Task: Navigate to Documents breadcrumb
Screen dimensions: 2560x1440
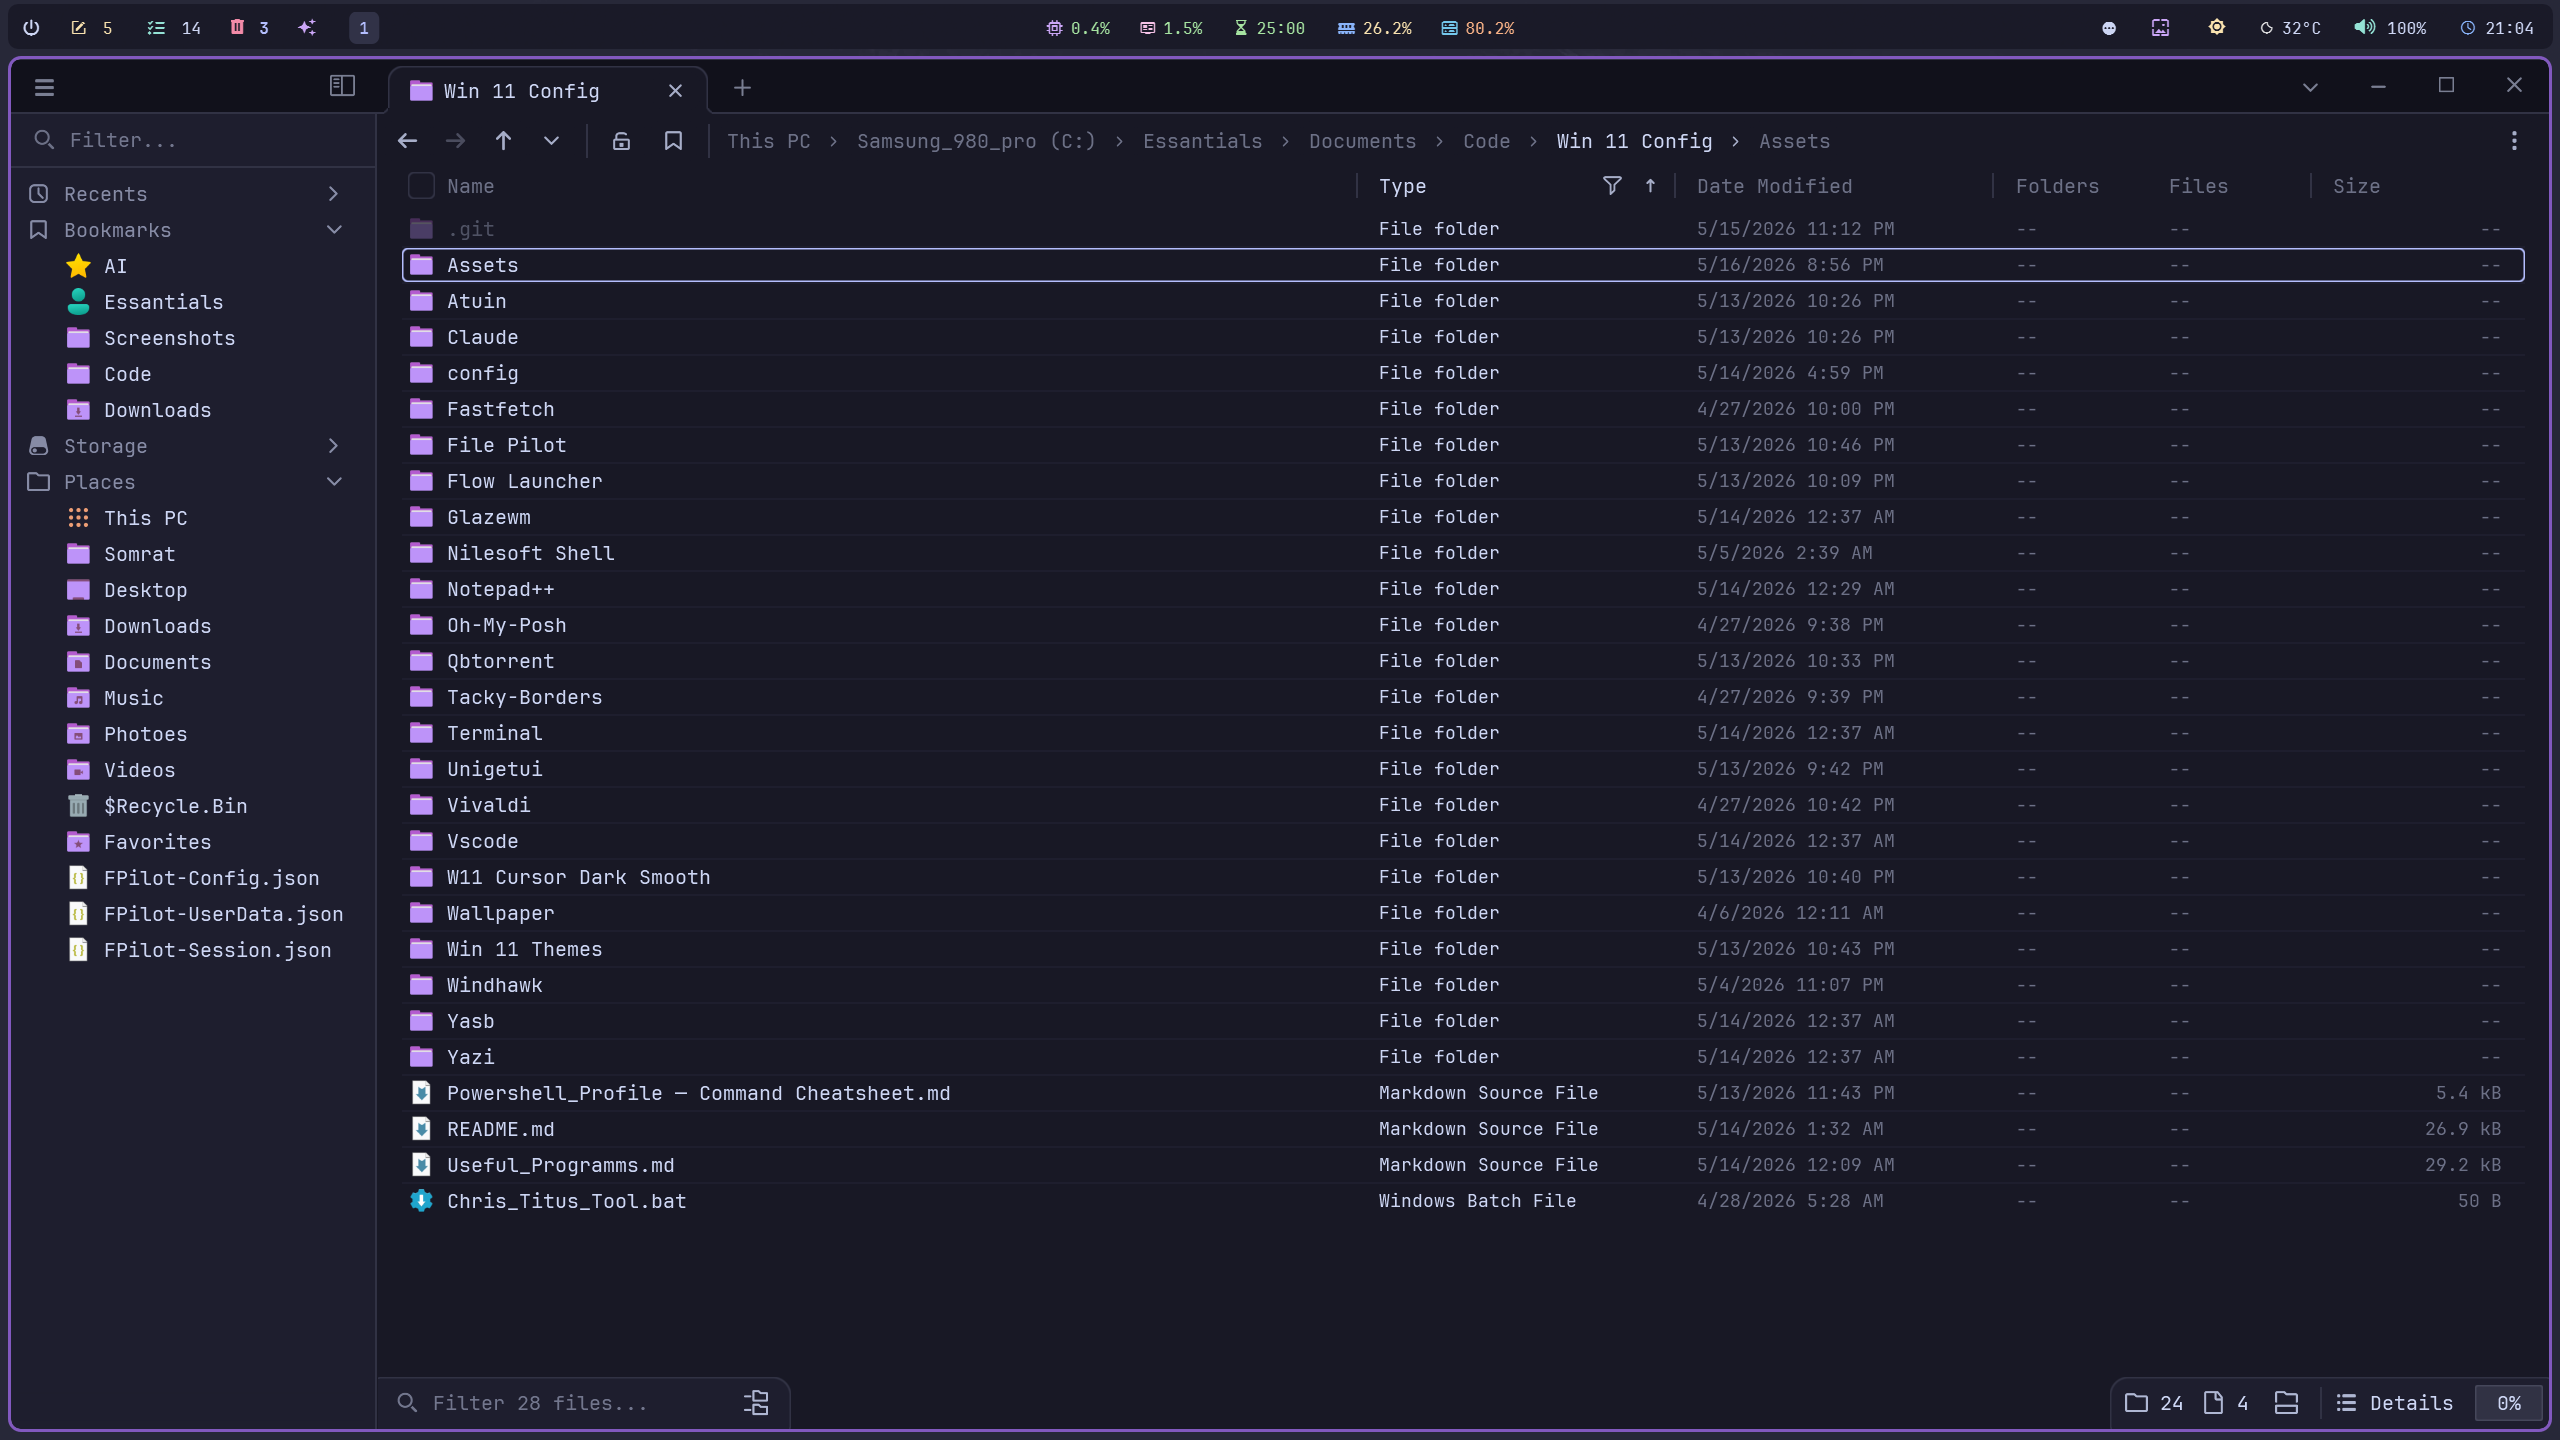Action: click(x=1362, y=141)
